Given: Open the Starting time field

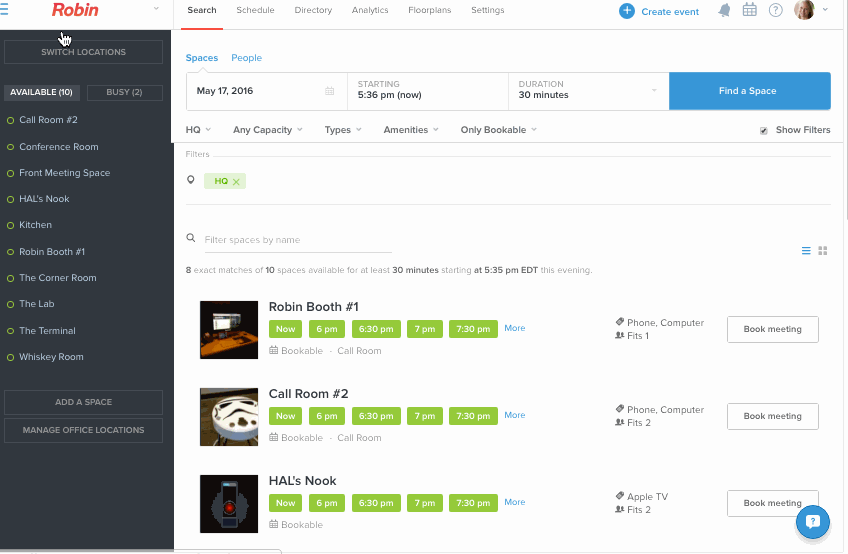Looking at the screenshot, I should pos(428,91).
